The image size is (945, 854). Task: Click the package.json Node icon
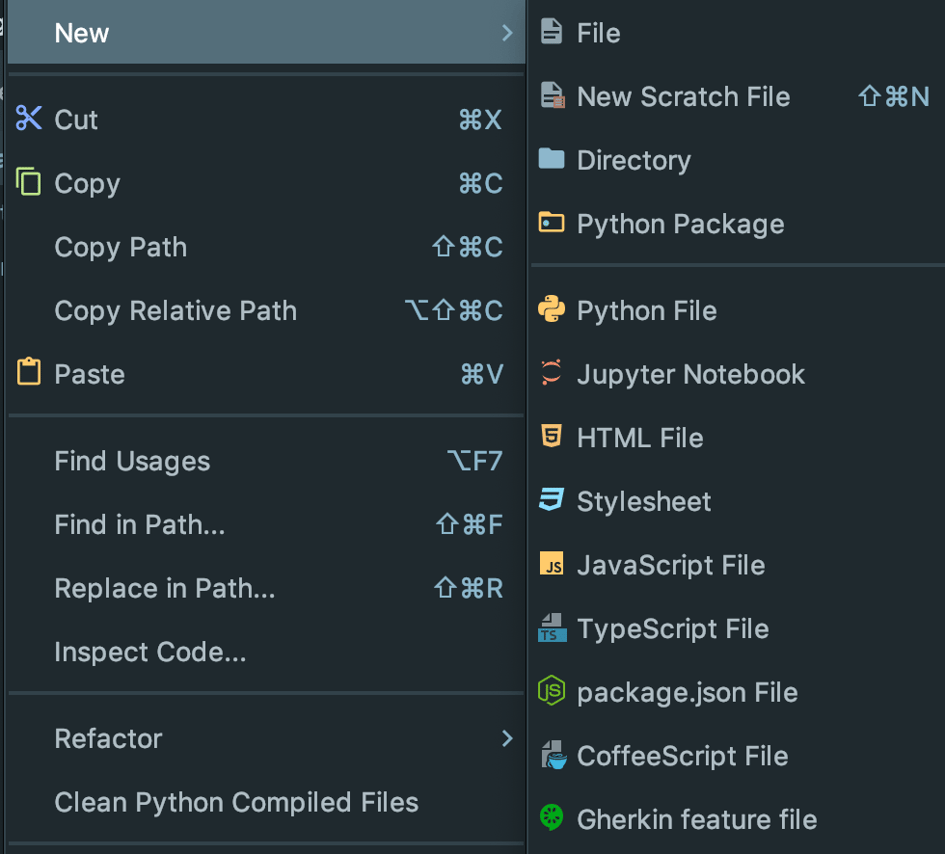pyautogui.click(x=551, y=692)
